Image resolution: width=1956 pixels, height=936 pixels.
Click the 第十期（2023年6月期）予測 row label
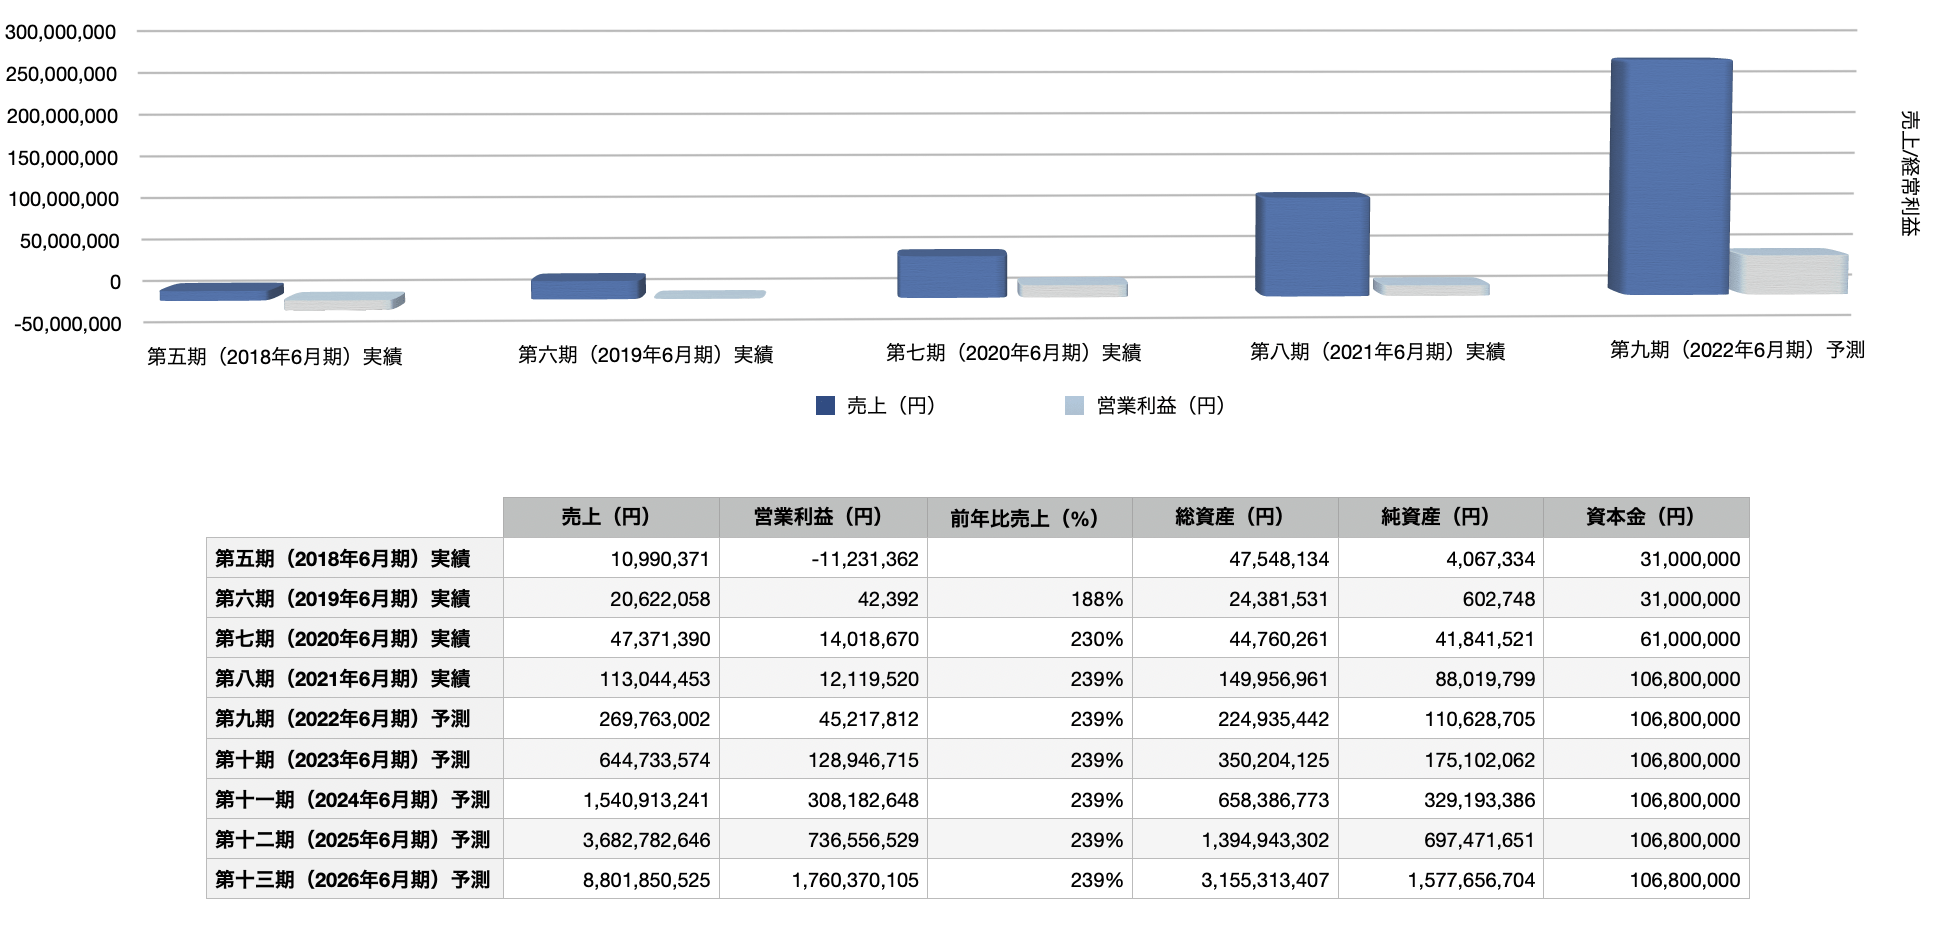343,760
